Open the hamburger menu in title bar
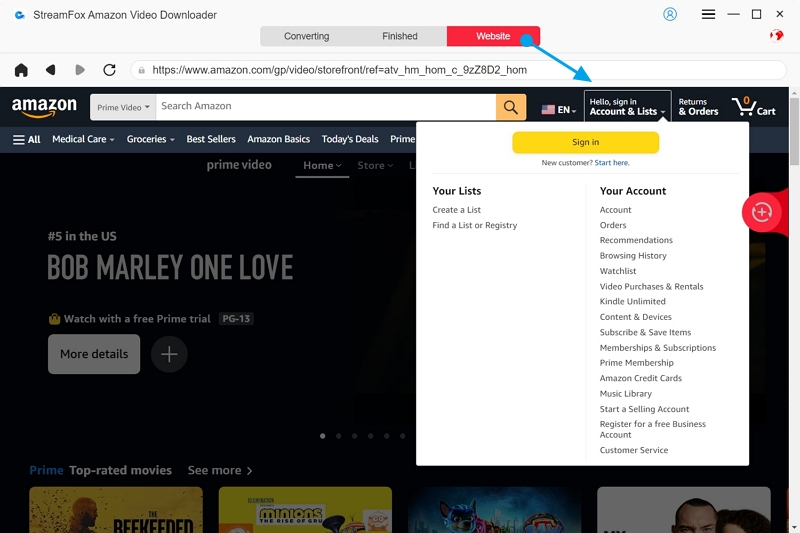Viewport: 800px width, 533px height. click(x=708, y=14)
